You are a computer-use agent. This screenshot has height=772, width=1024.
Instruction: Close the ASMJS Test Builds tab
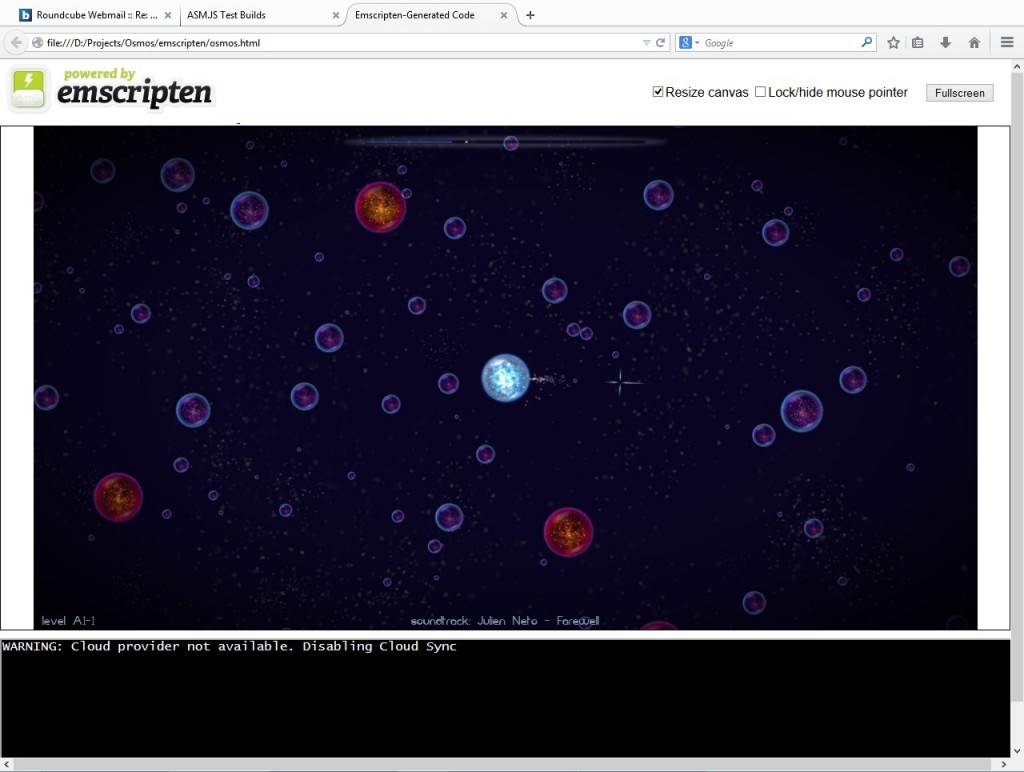(x=336, y=15)
